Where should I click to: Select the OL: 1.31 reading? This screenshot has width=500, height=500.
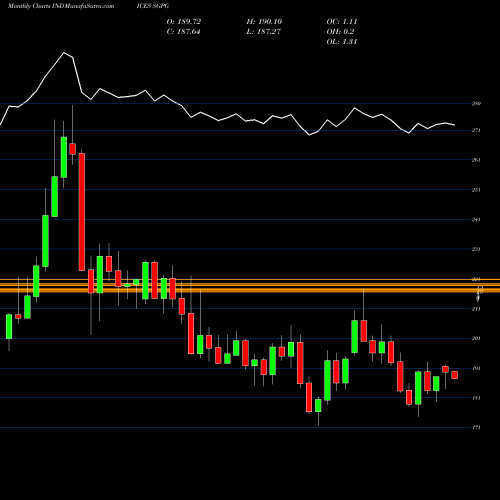pos(342,42)
